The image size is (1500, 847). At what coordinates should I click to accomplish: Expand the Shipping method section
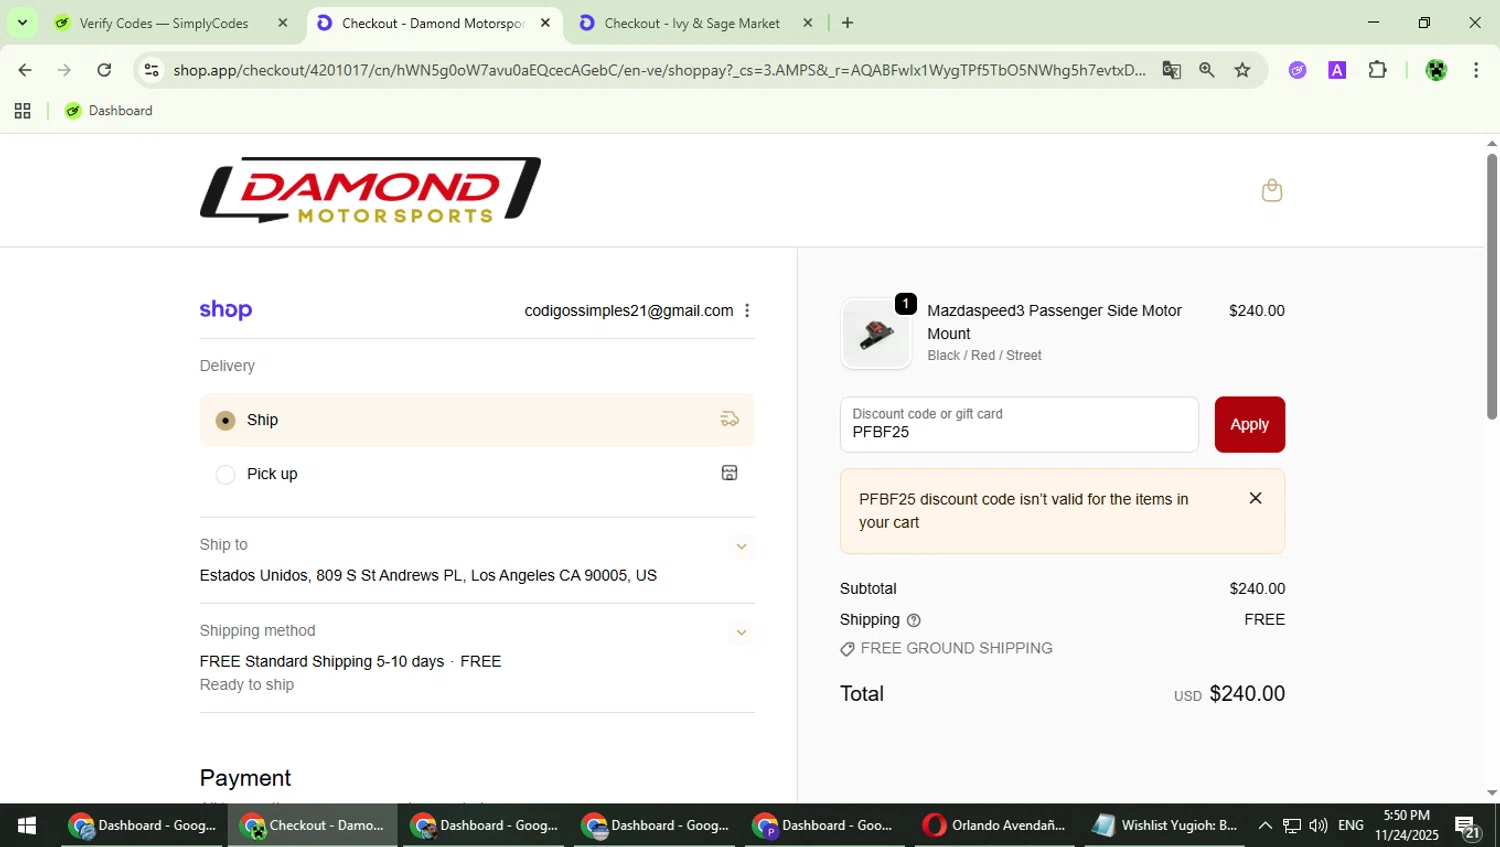(741, 632)
